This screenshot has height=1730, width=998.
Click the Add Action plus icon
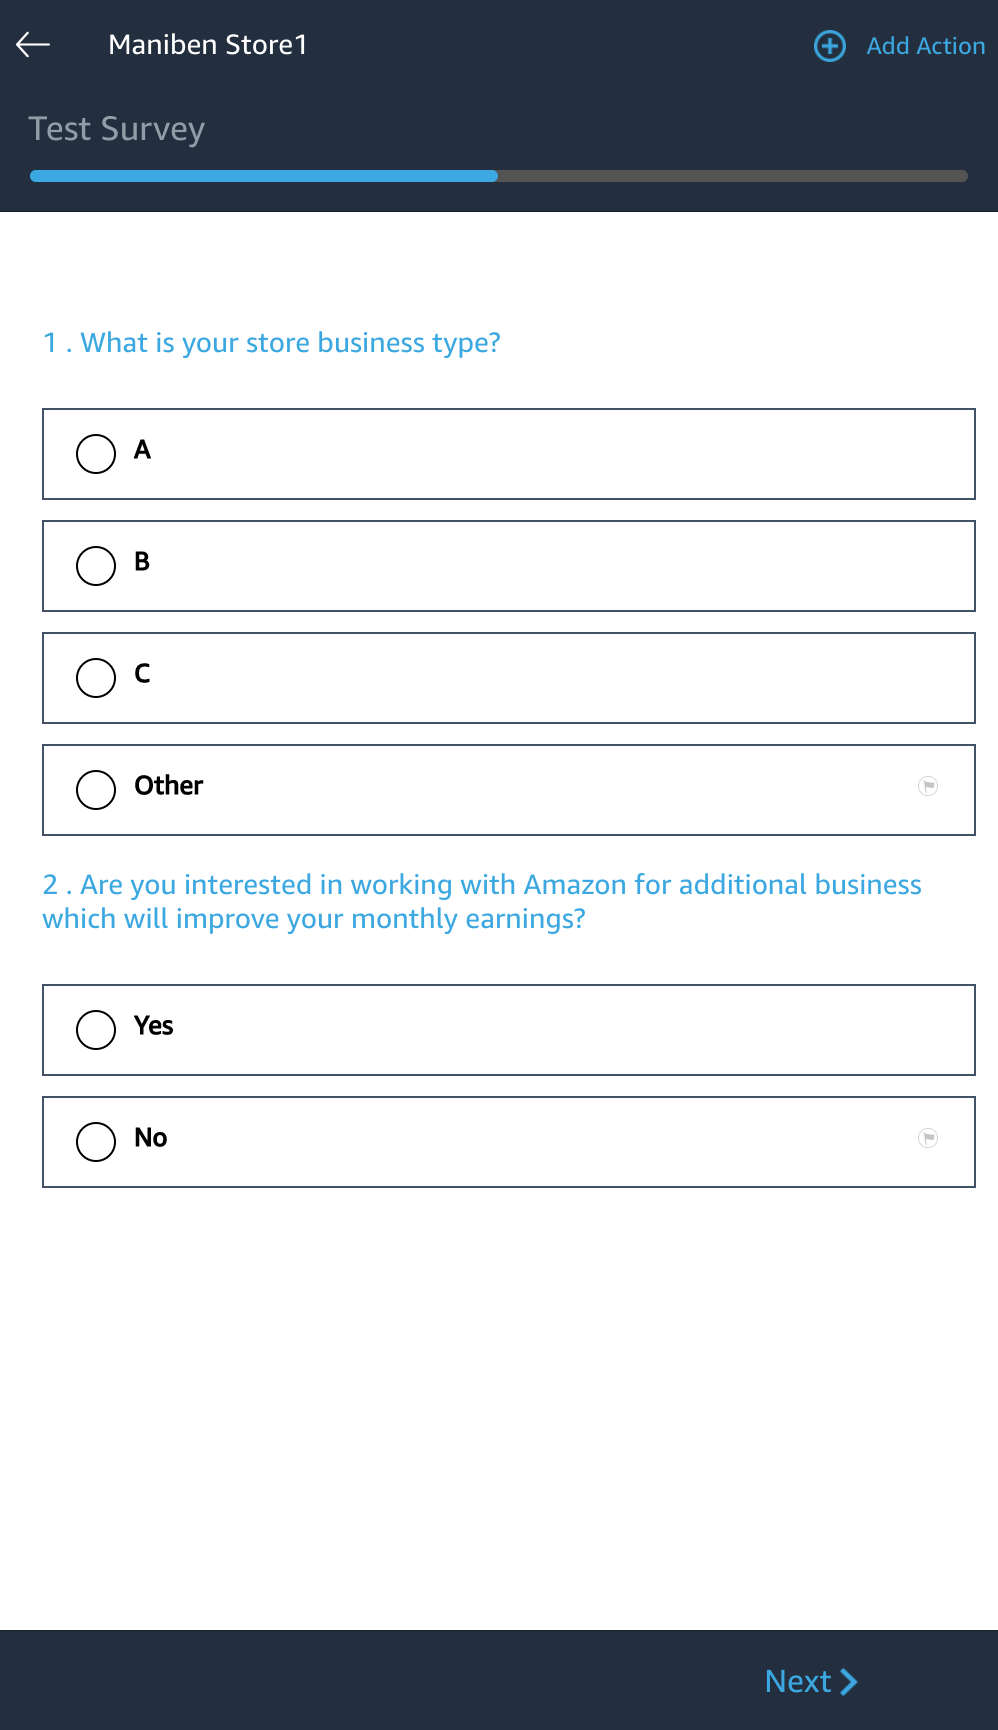pos(830,46)
